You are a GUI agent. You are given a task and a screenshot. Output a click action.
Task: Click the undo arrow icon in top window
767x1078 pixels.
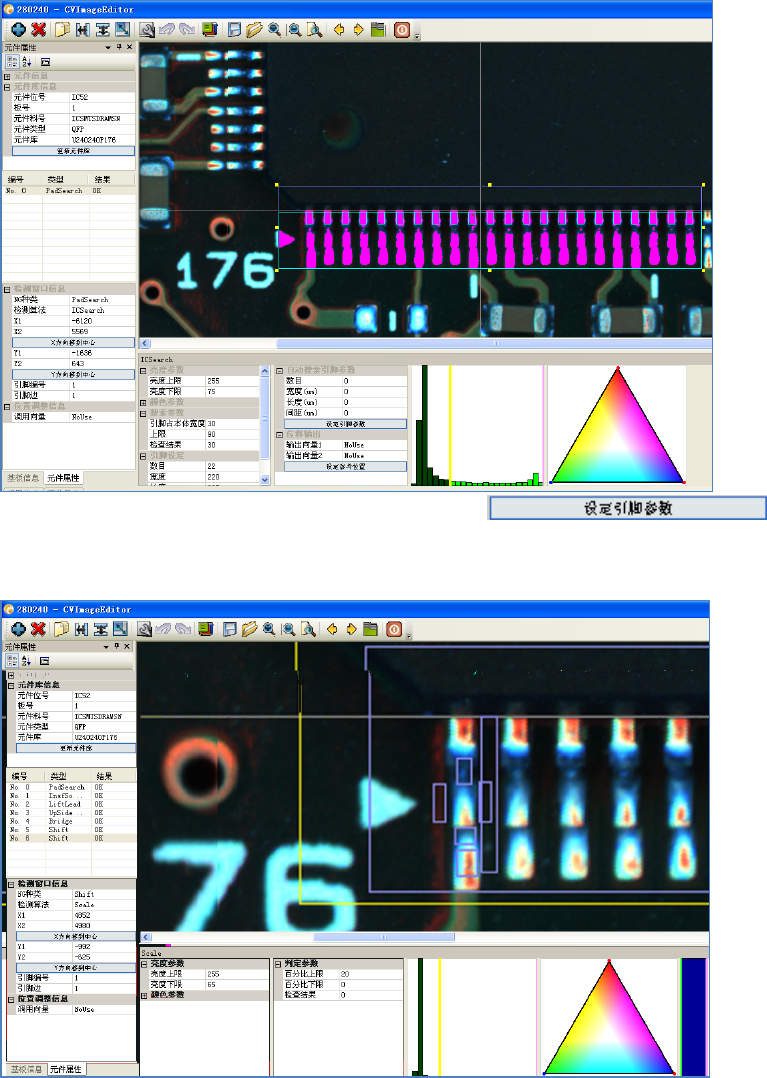click(167, 30)
